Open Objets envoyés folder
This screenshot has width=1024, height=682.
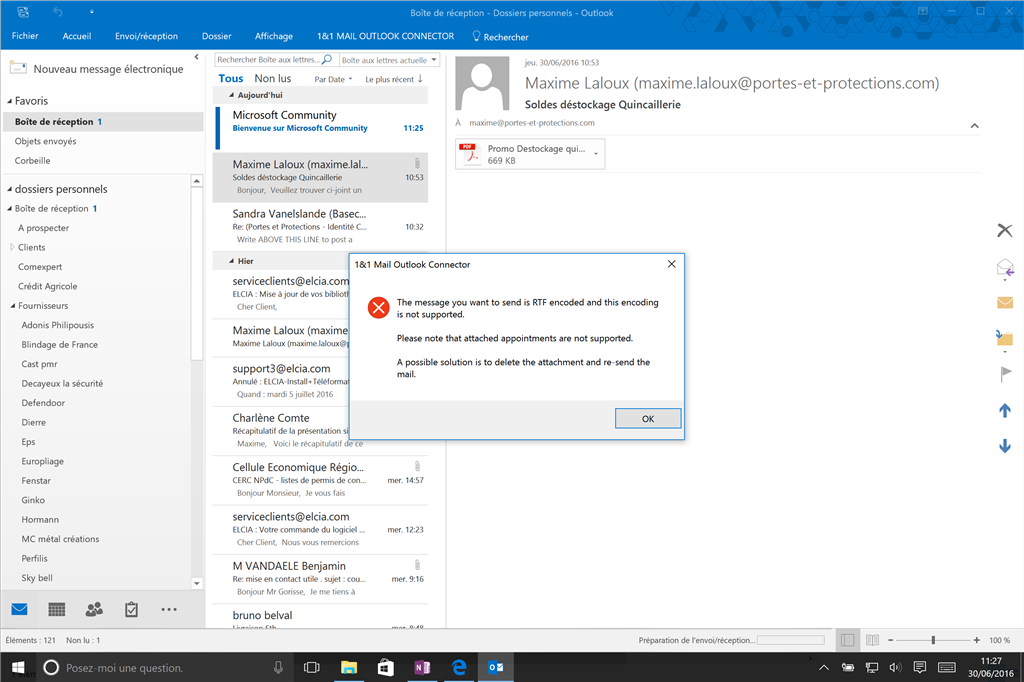click(x=45, y=141)
